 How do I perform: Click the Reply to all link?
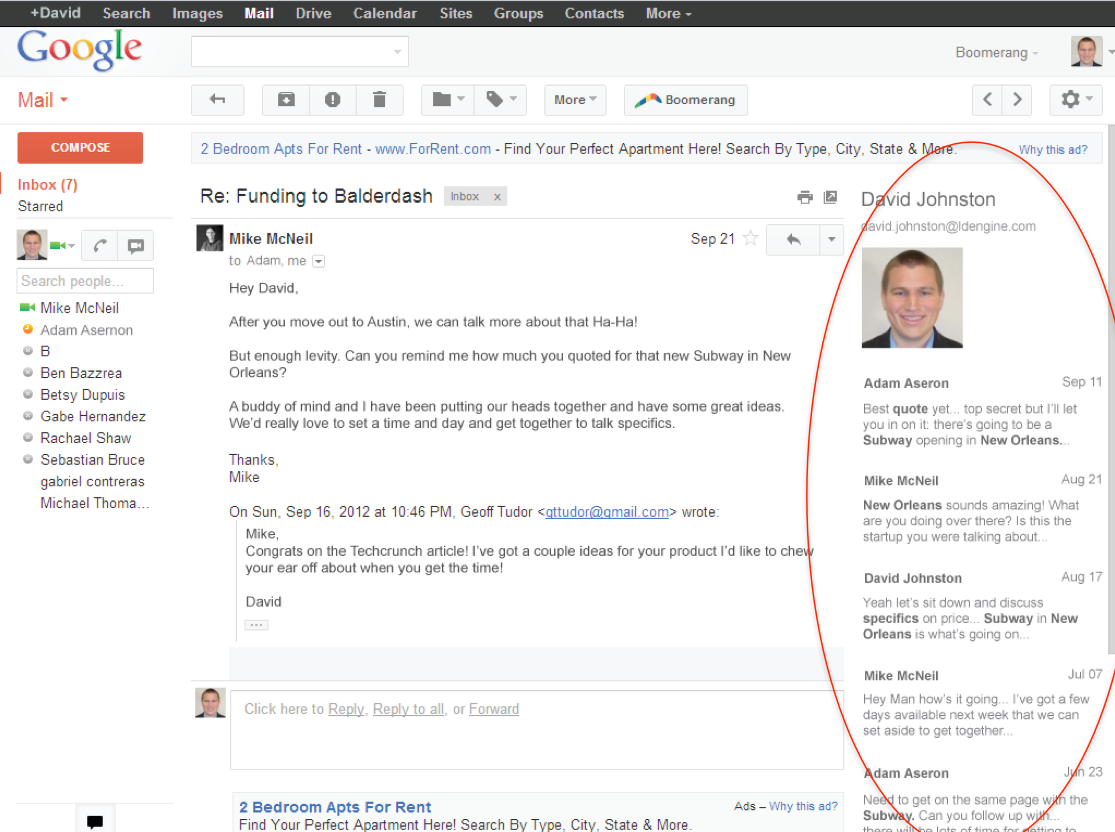pos(409,709)
